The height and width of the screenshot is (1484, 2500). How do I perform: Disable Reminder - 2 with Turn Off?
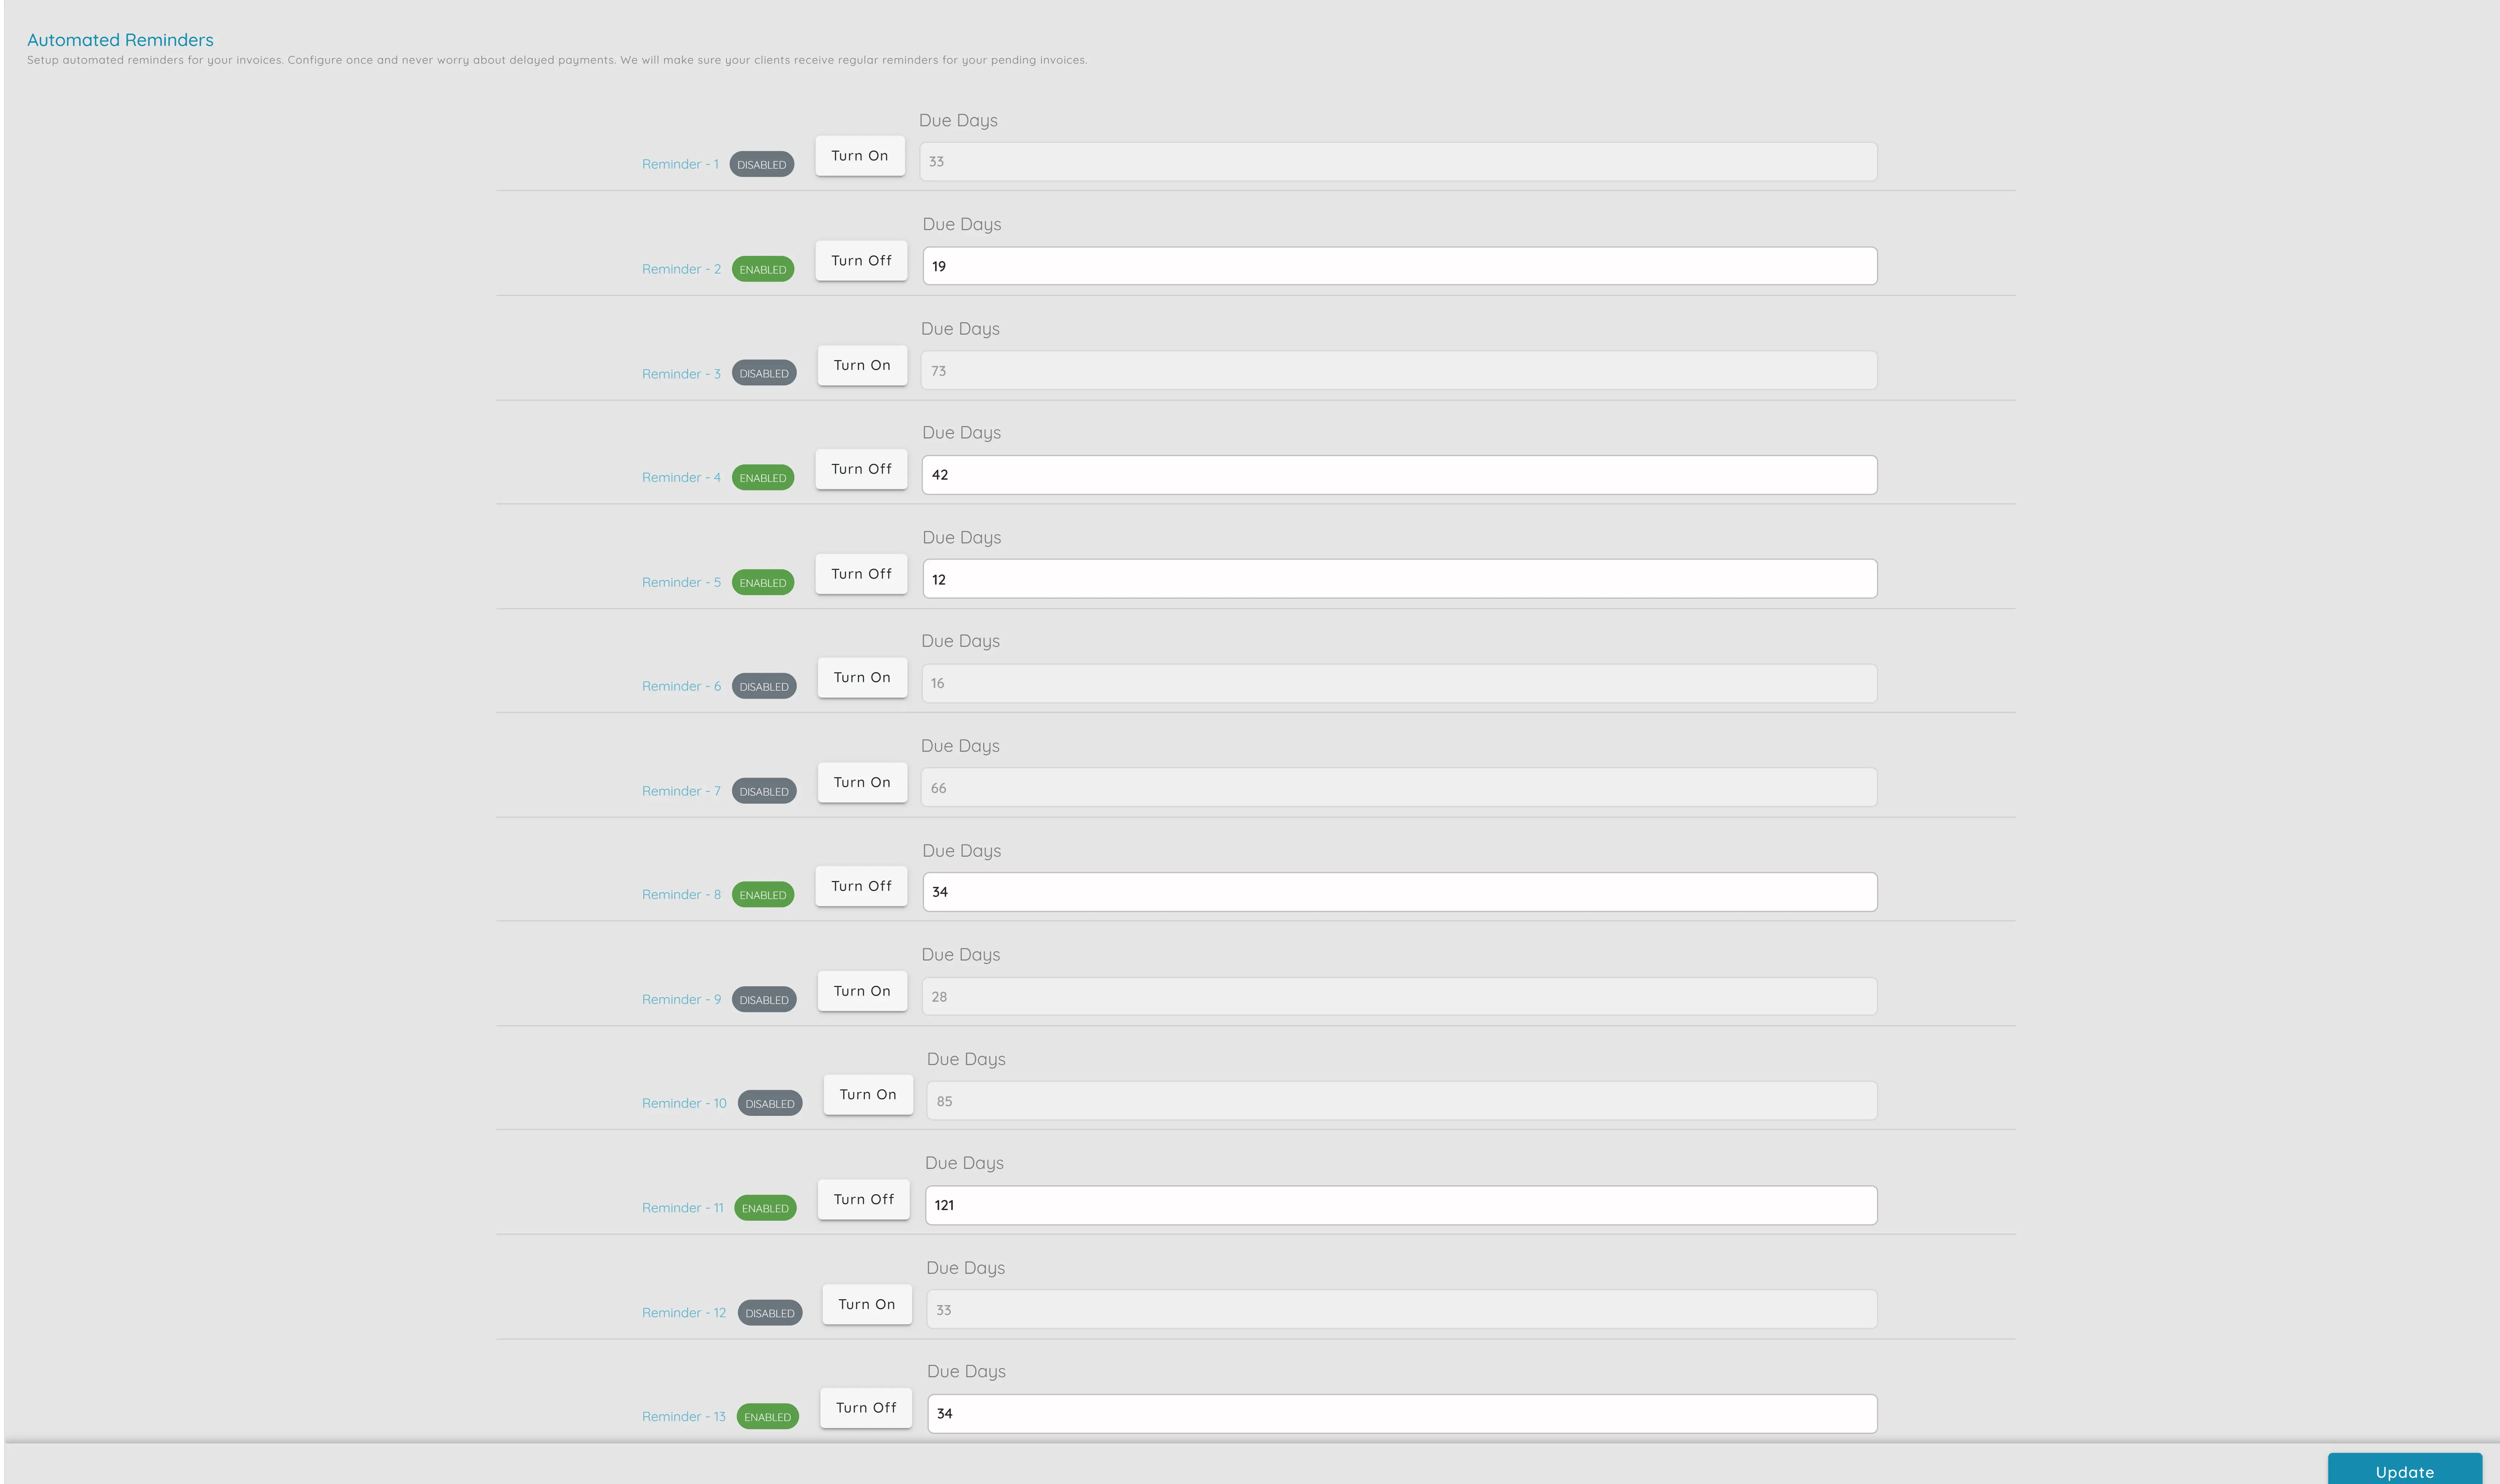tap(861, 260)
